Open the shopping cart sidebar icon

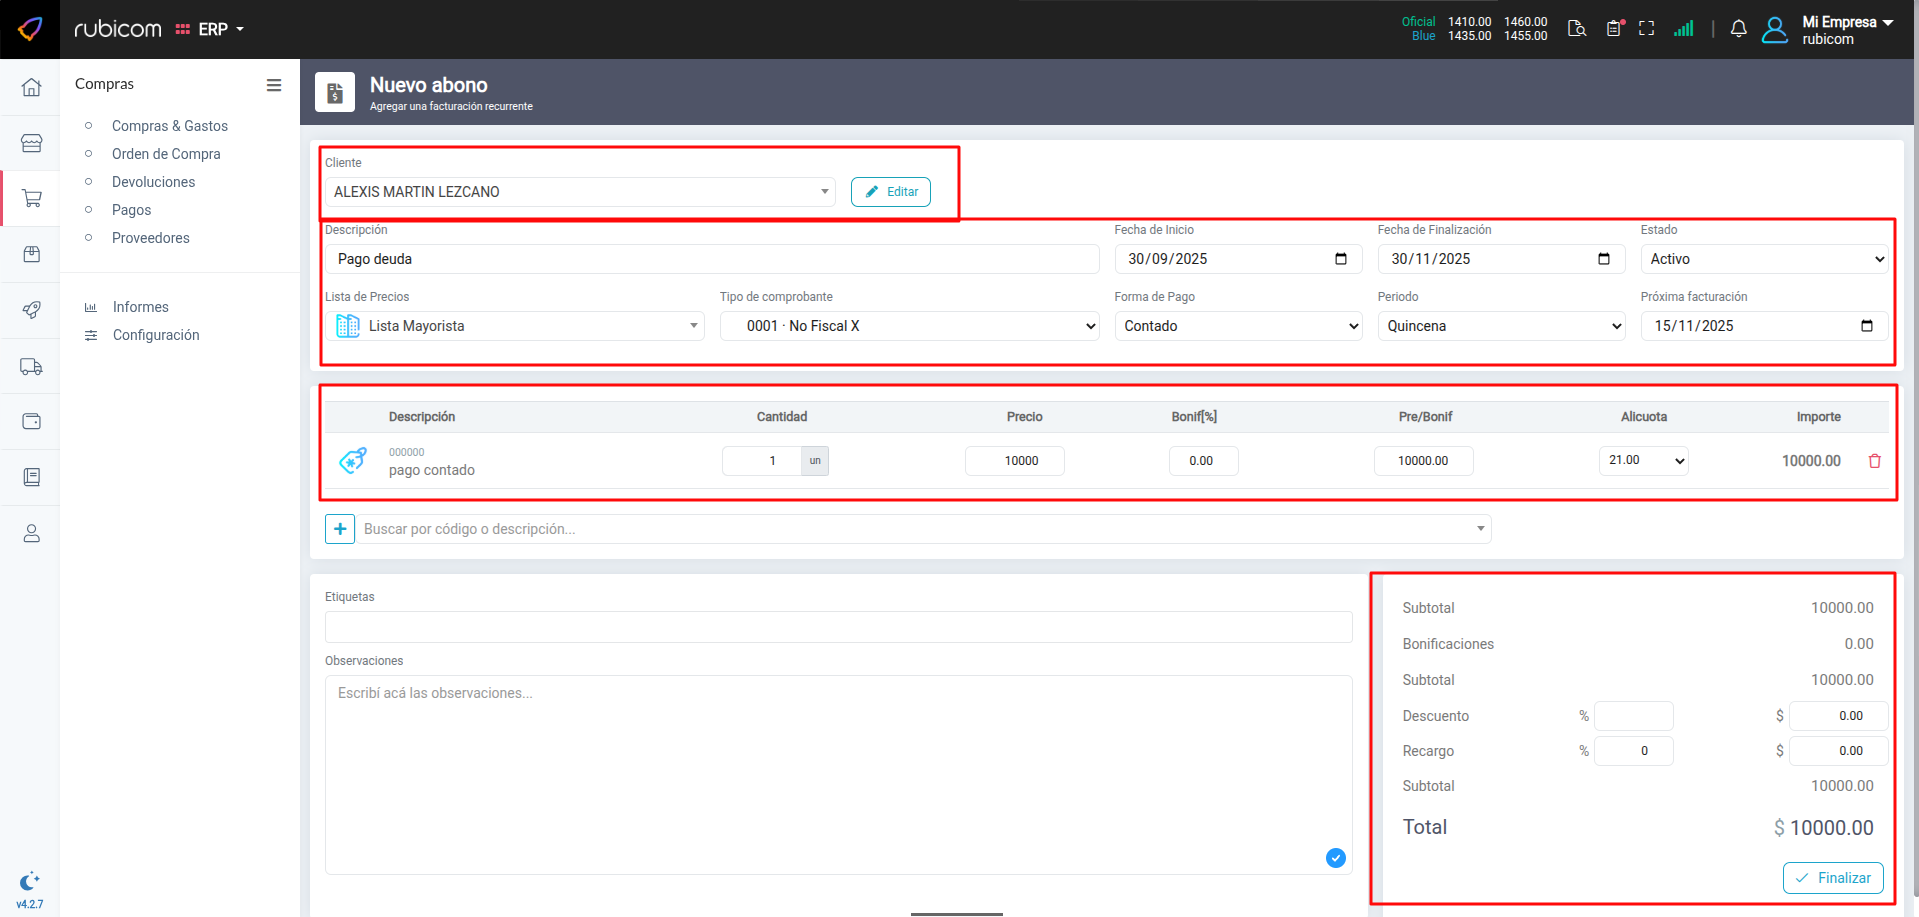[31, 199]
